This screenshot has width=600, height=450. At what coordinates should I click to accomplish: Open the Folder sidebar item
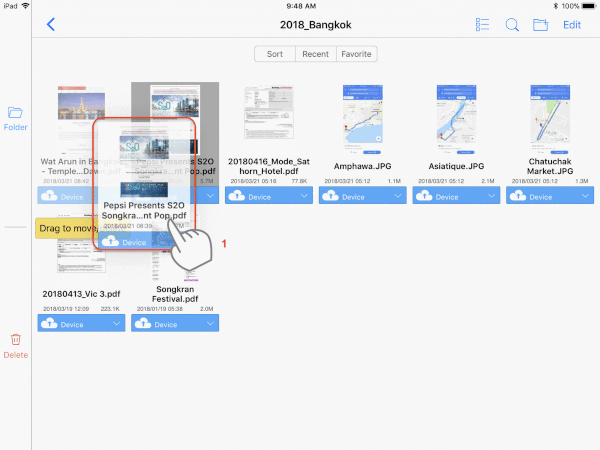click(x=15, y=118)
